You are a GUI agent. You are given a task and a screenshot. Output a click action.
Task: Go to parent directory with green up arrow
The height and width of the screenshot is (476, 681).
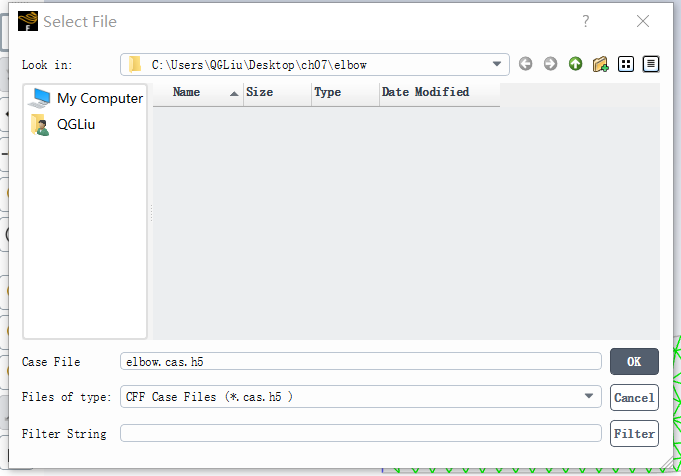click(x=575, y=64)
